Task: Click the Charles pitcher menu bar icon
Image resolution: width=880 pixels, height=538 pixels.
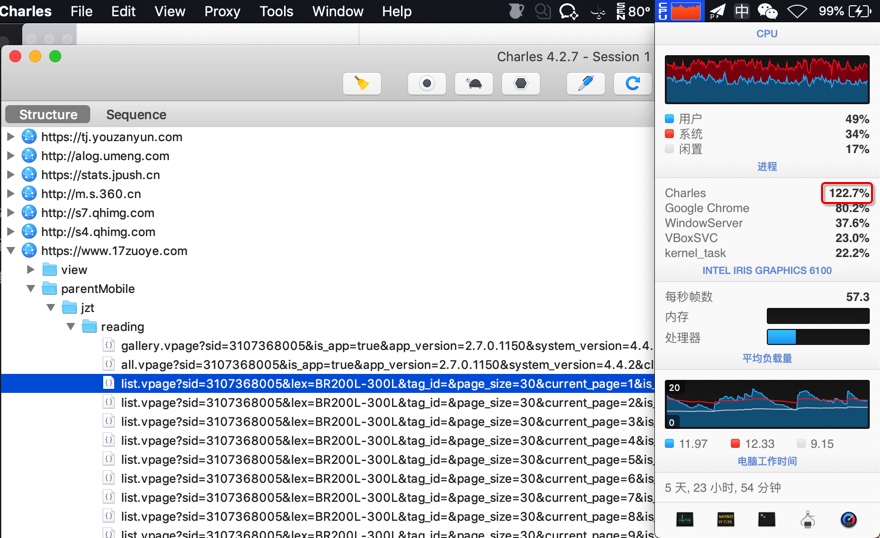Action: pyautogui.click(x=516, y=11)
